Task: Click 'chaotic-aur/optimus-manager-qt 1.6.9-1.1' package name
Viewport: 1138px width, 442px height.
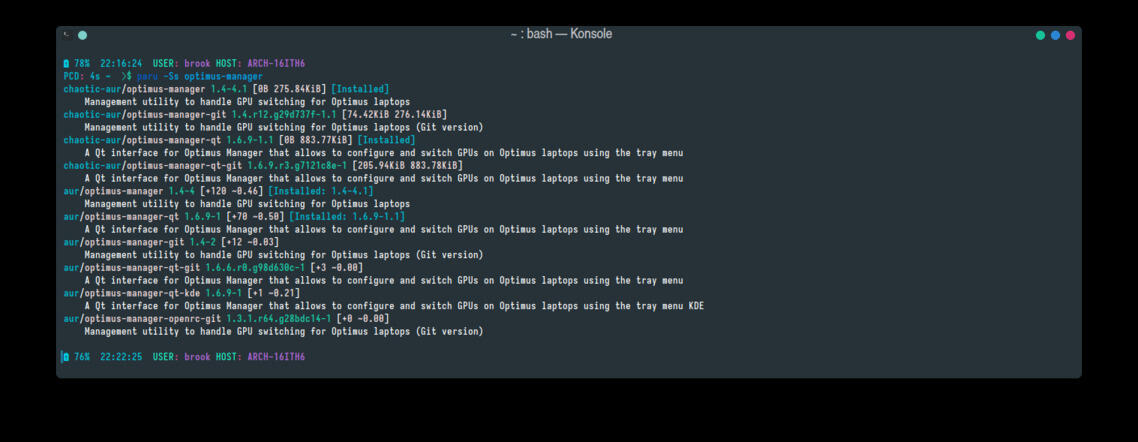Action: click(168, 140)
